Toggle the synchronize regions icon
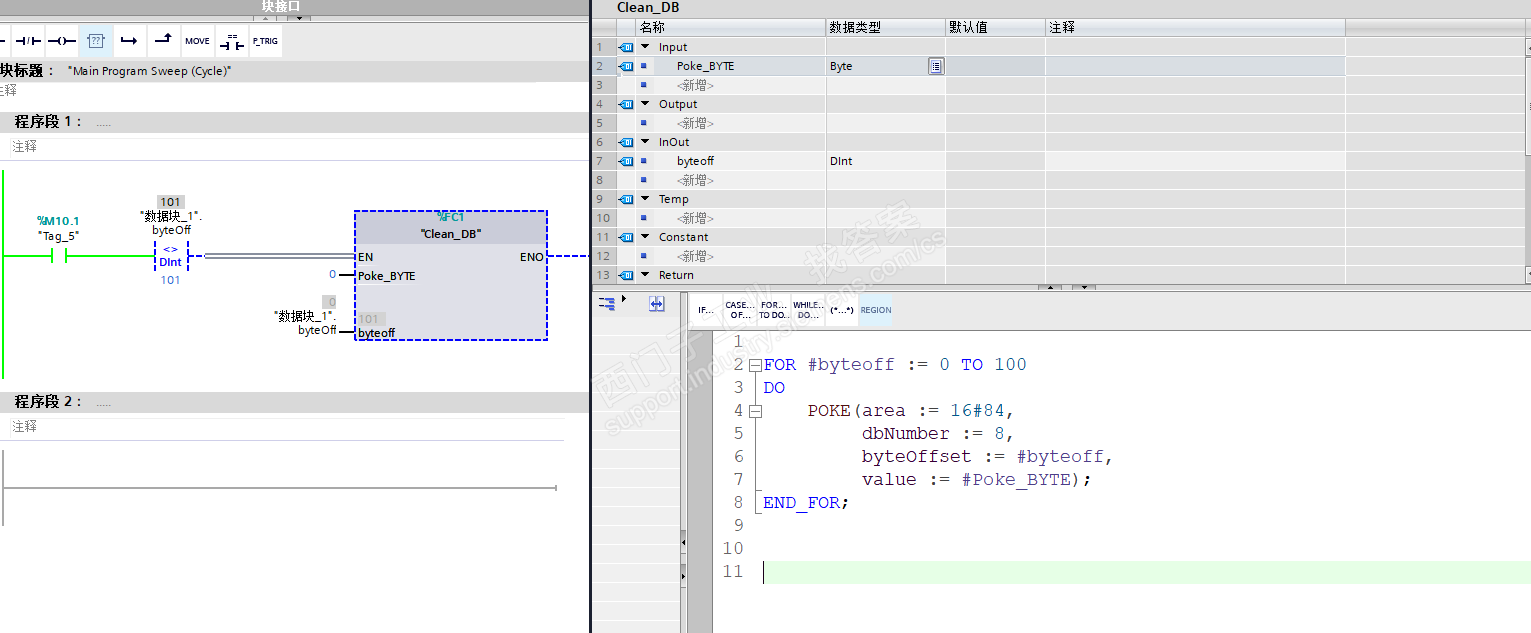Viewport: 1531px width, 633px height. (656, 304)
